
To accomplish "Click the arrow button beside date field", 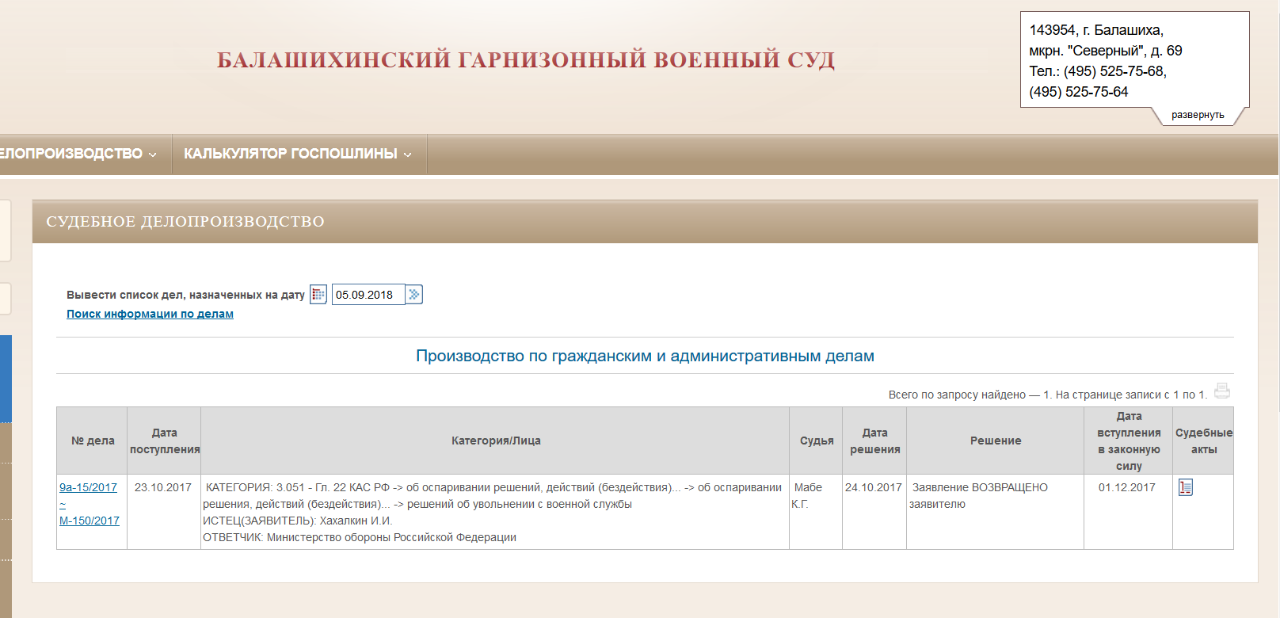I will 414,294.
